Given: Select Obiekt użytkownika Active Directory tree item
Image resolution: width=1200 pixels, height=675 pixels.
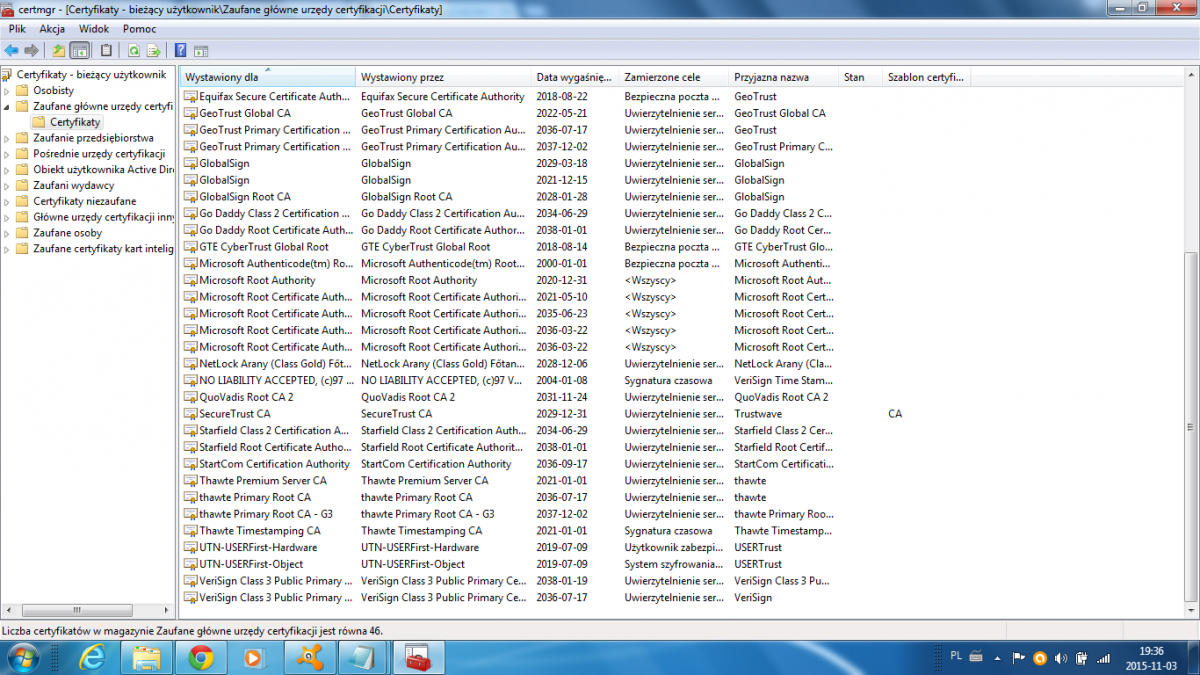Looking at the screenshot, I should 103,169.
